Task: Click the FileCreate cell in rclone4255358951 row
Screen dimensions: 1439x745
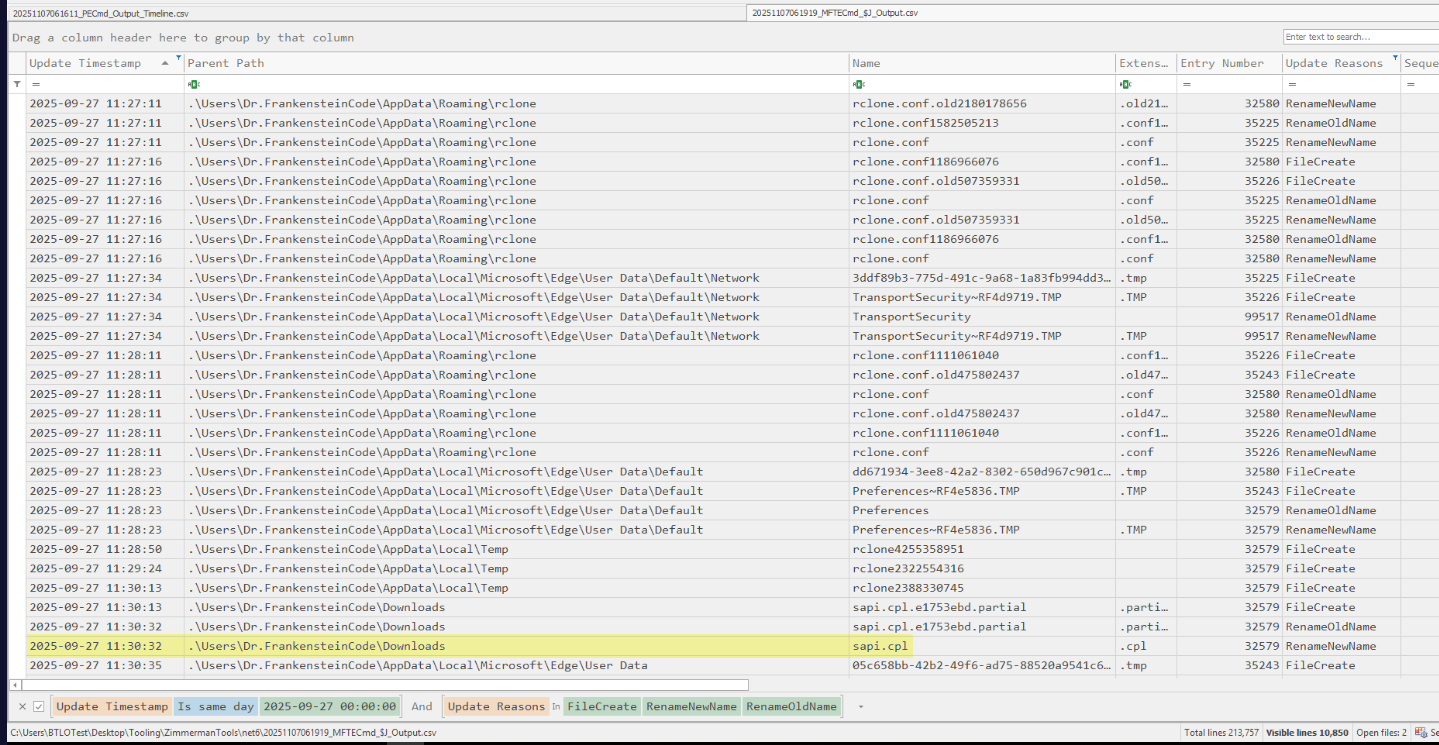Action: [x=1341, y=549]
